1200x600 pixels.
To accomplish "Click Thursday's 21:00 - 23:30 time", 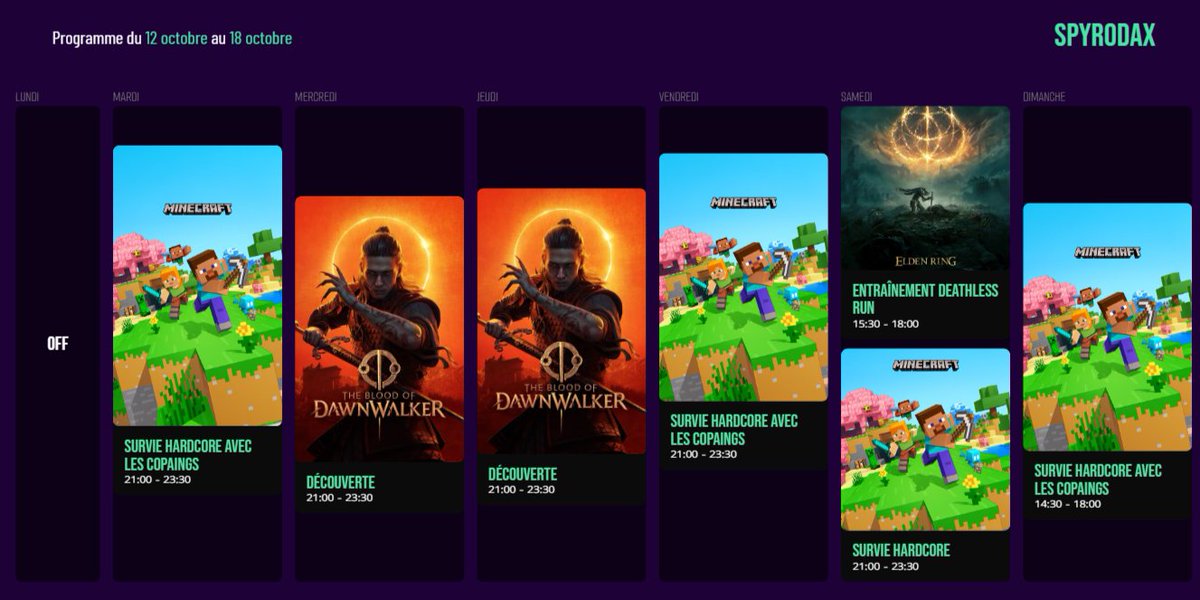I will point(521,489).
